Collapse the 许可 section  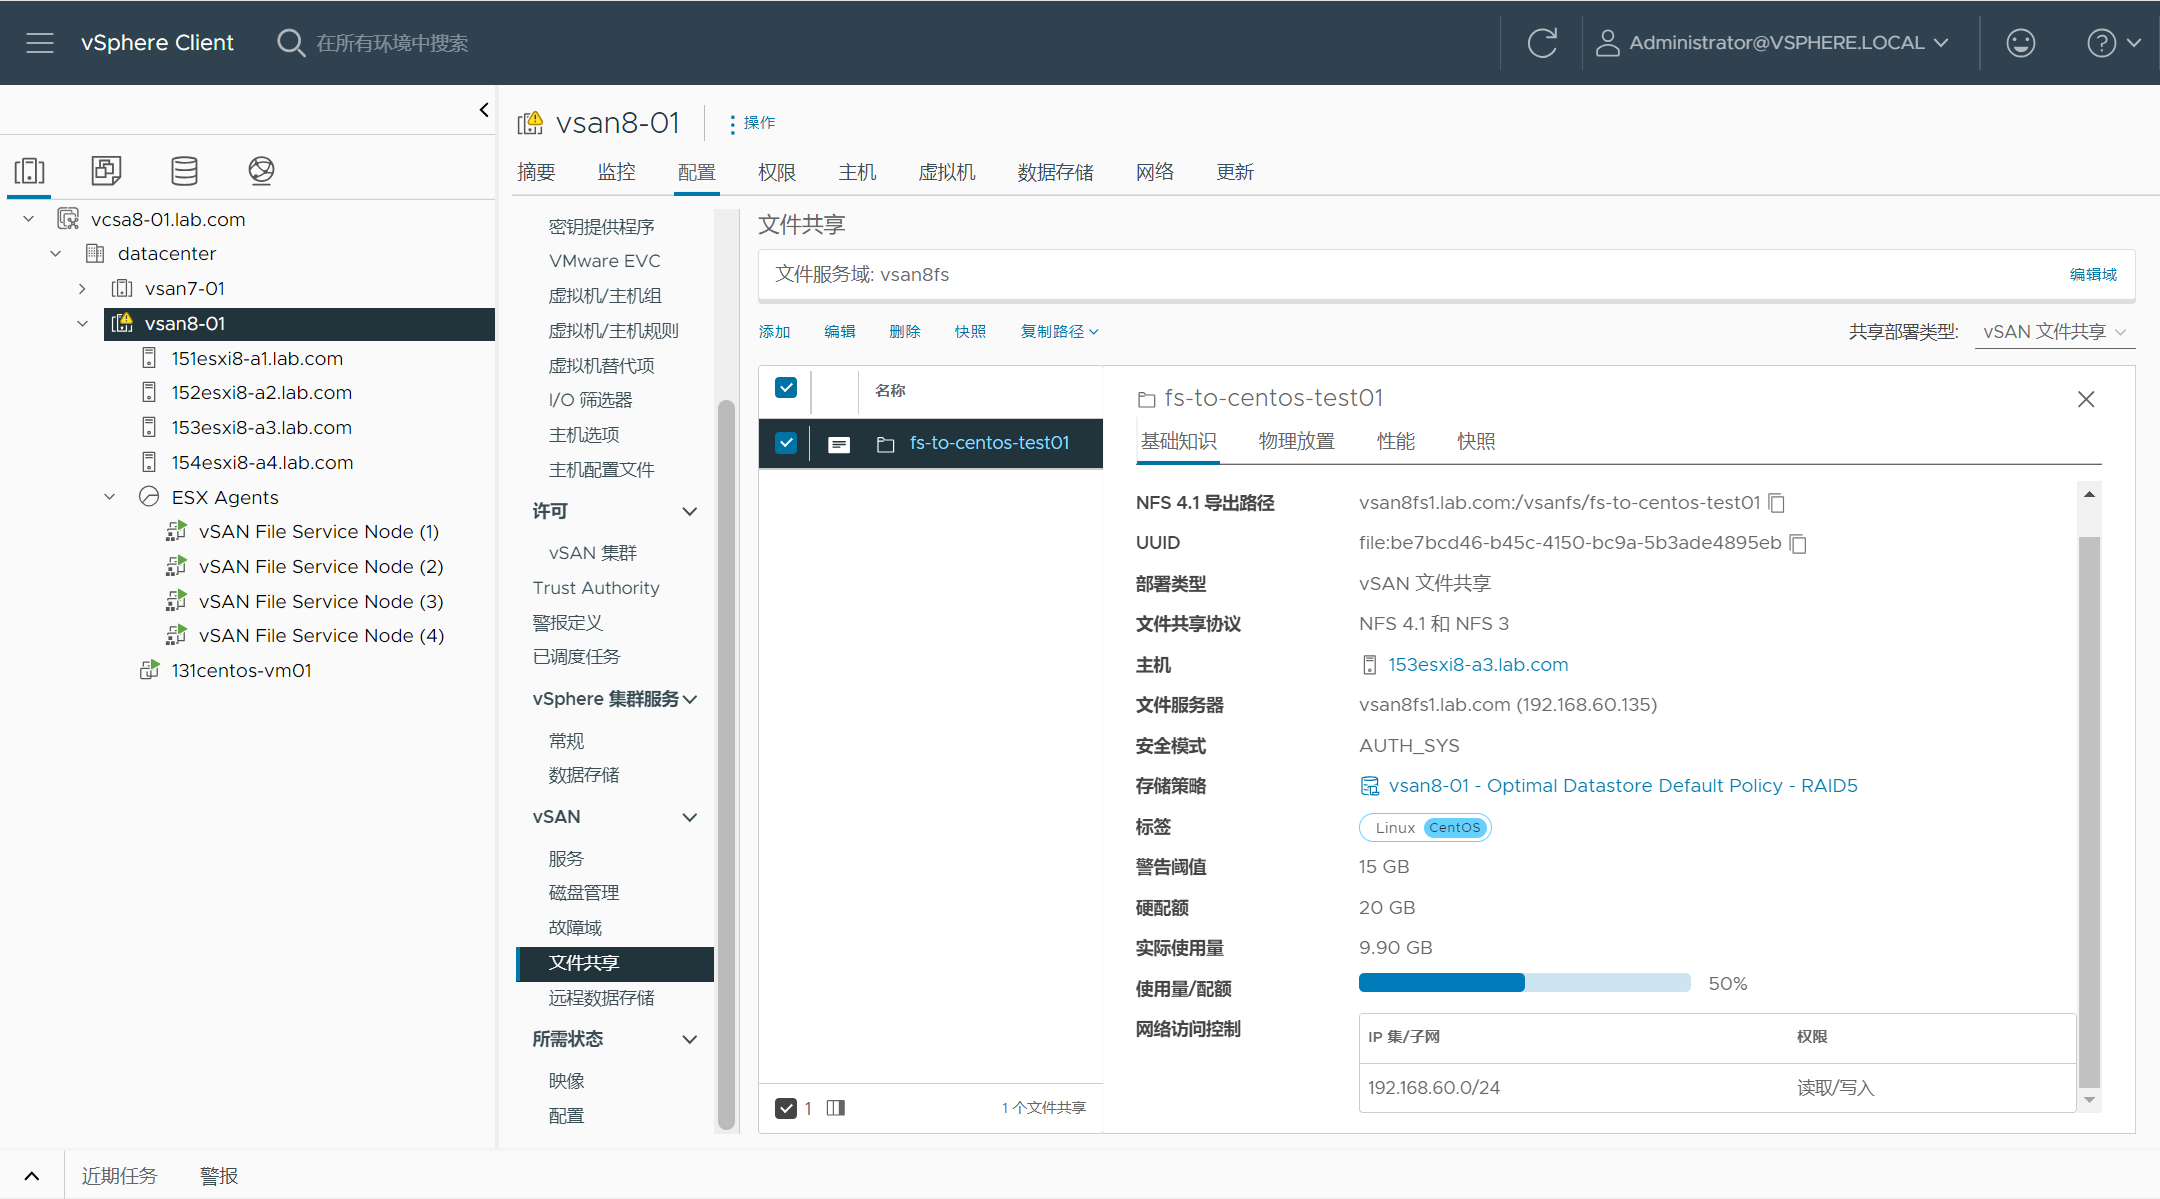coord(690,511)
